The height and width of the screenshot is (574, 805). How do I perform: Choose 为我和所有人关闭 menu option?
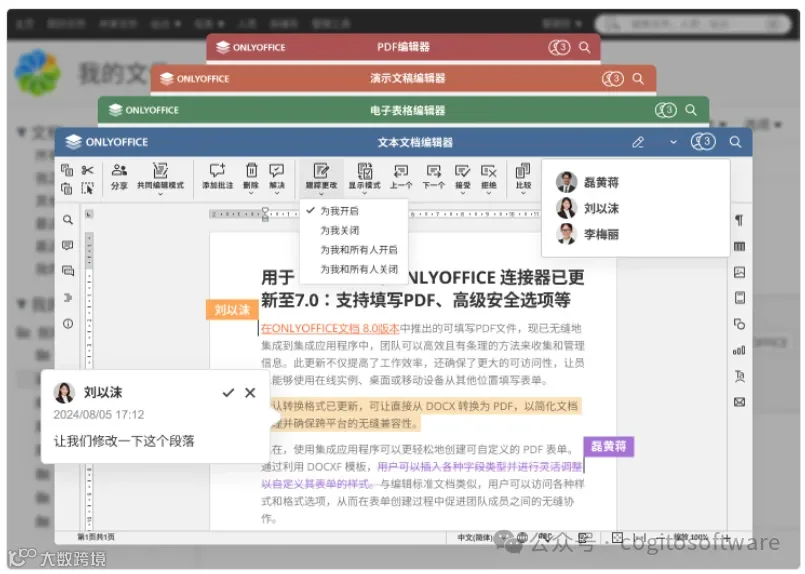point(354,269)
